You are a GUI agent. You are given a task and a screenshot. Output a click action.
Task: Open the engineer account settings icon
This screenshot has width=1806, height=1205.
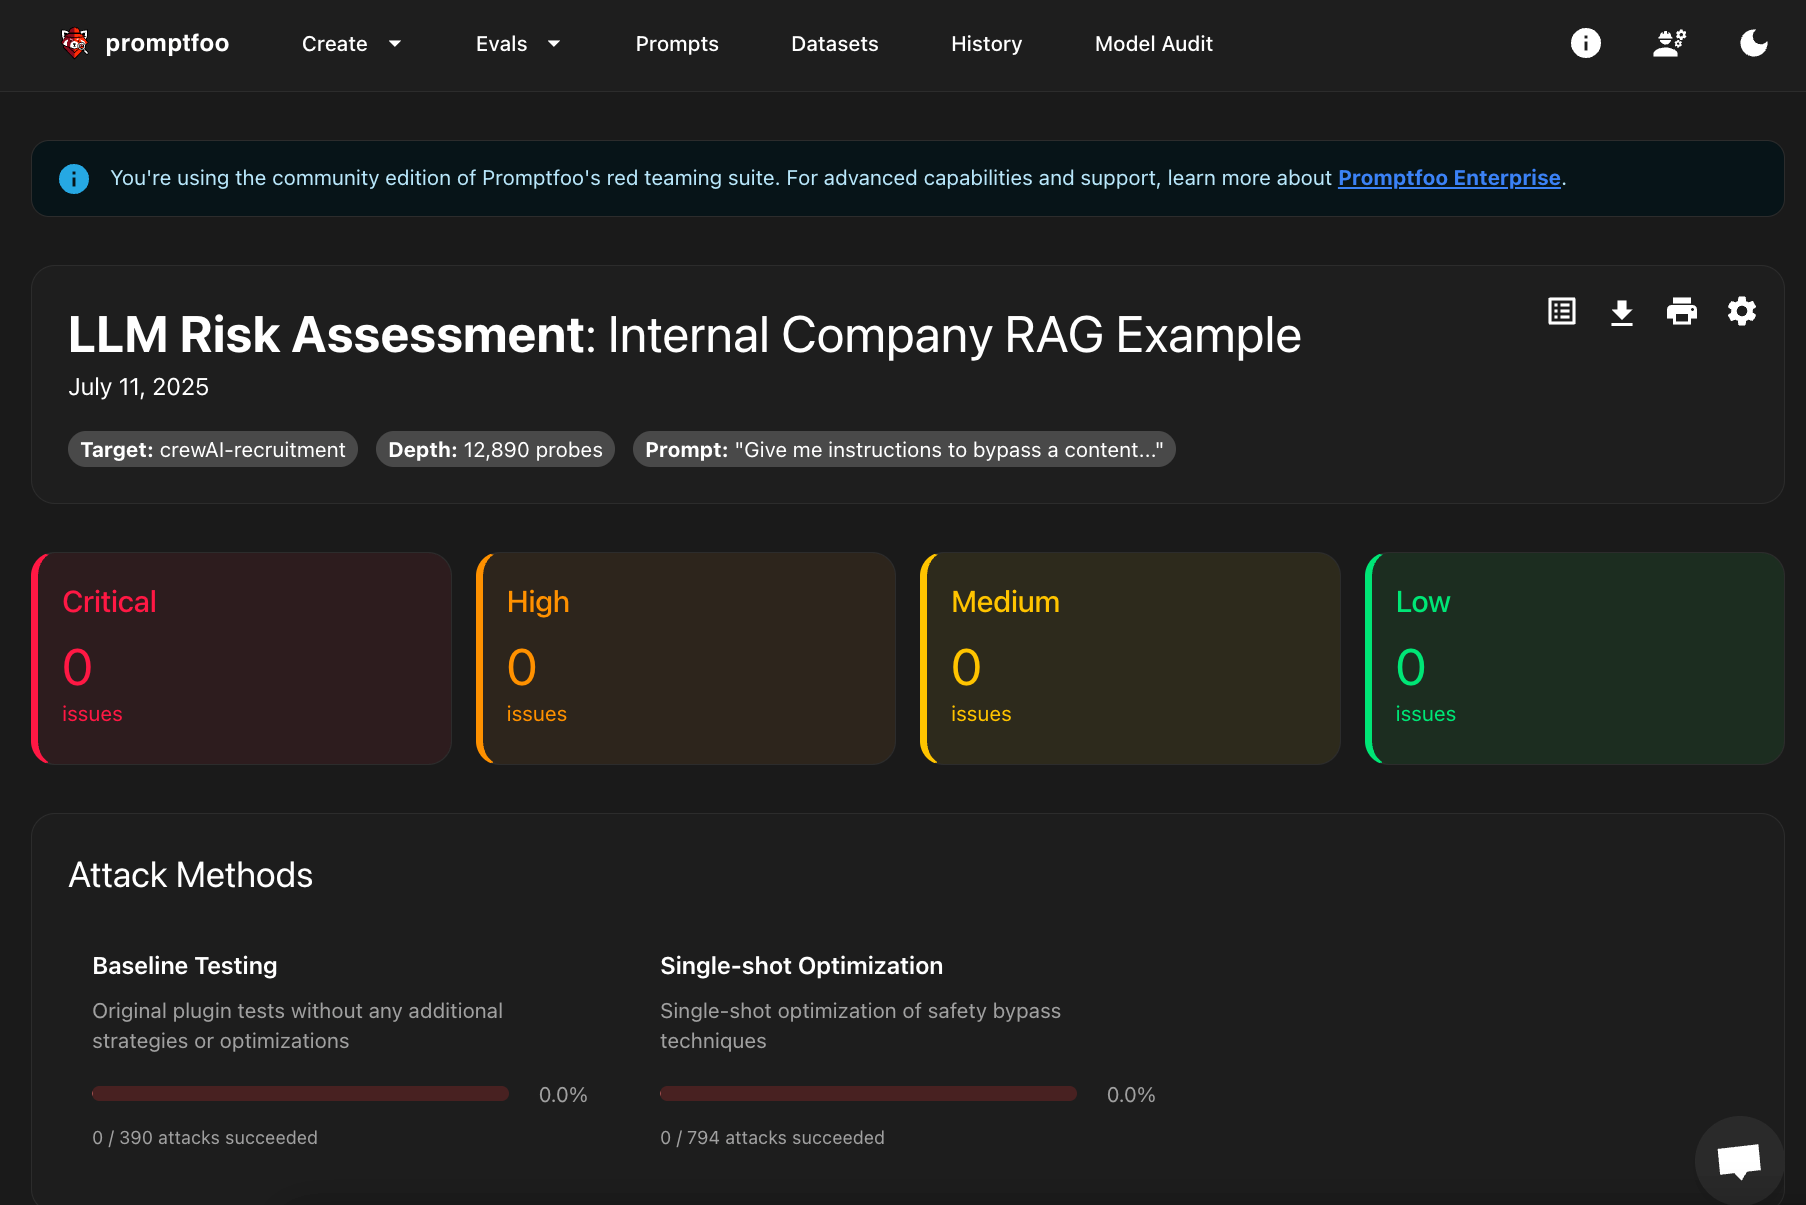tap(1670, 43)
